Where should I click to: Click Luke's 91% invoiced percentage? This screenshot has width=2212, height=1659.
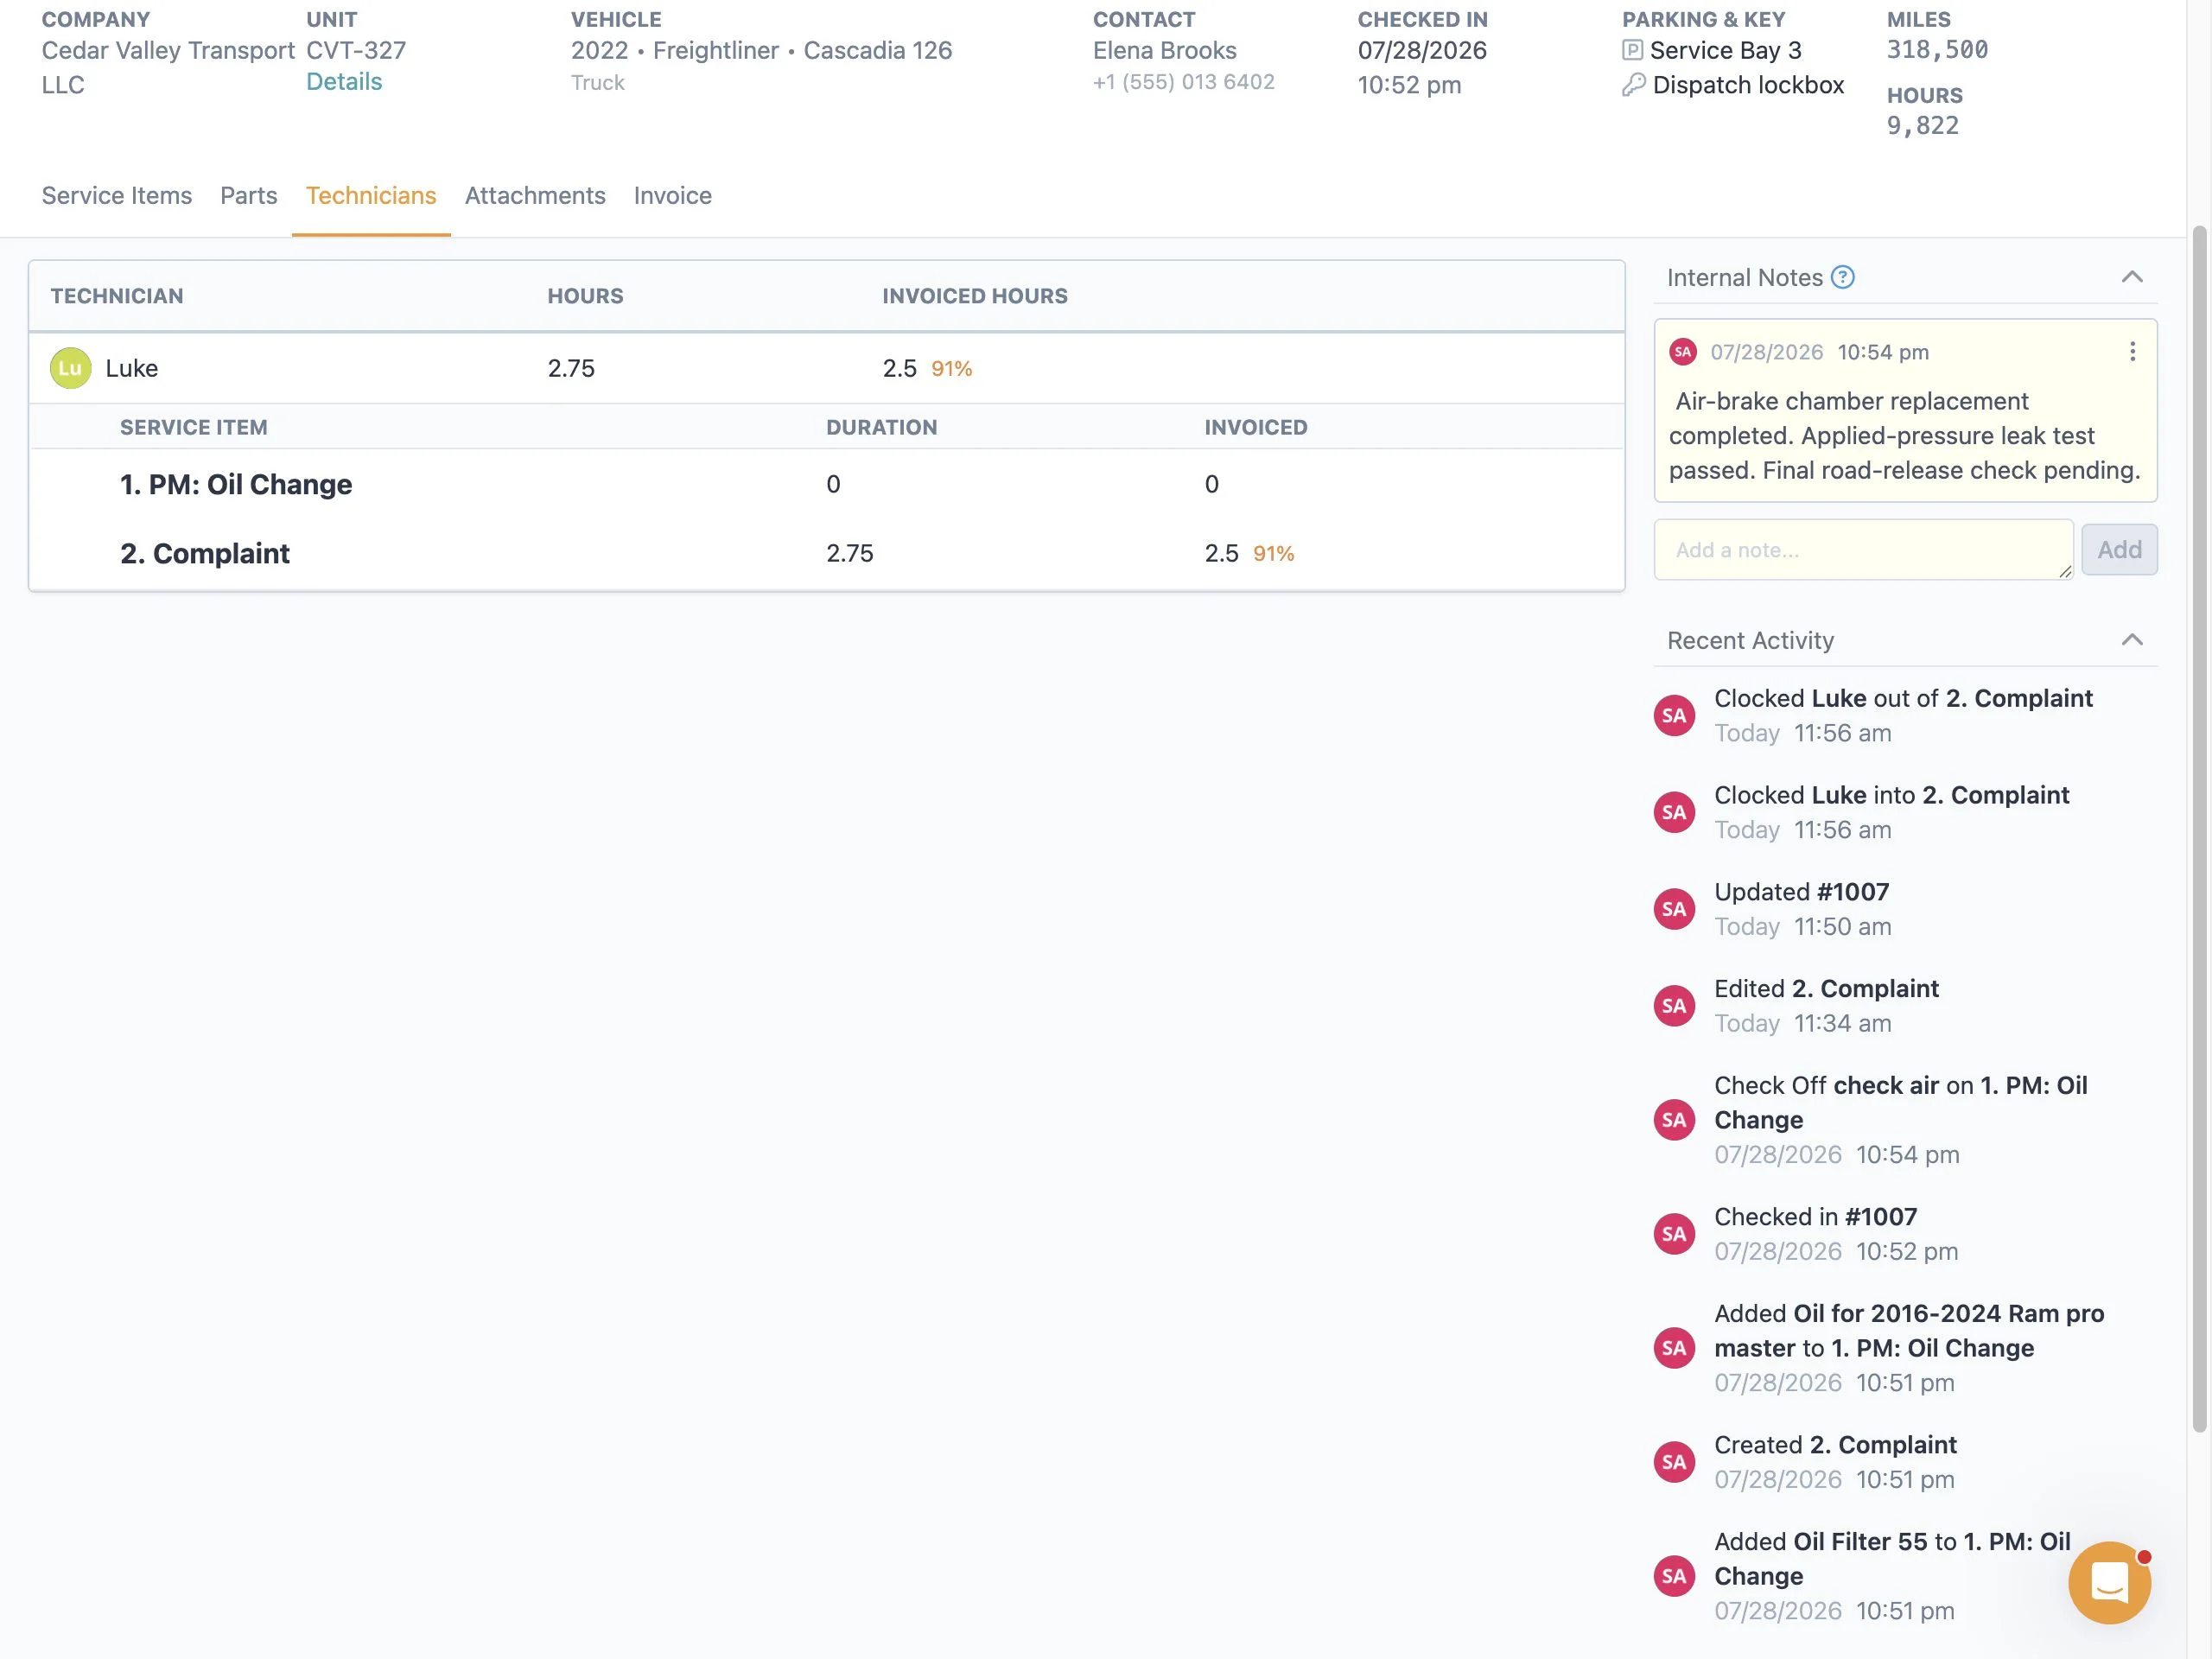(951, 369)
